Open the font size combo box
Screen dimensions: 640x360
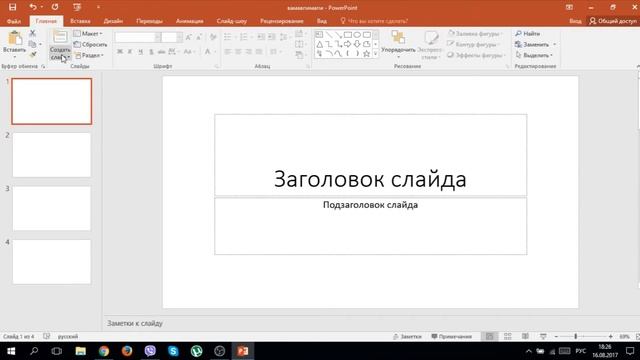[x=171, y=37]
